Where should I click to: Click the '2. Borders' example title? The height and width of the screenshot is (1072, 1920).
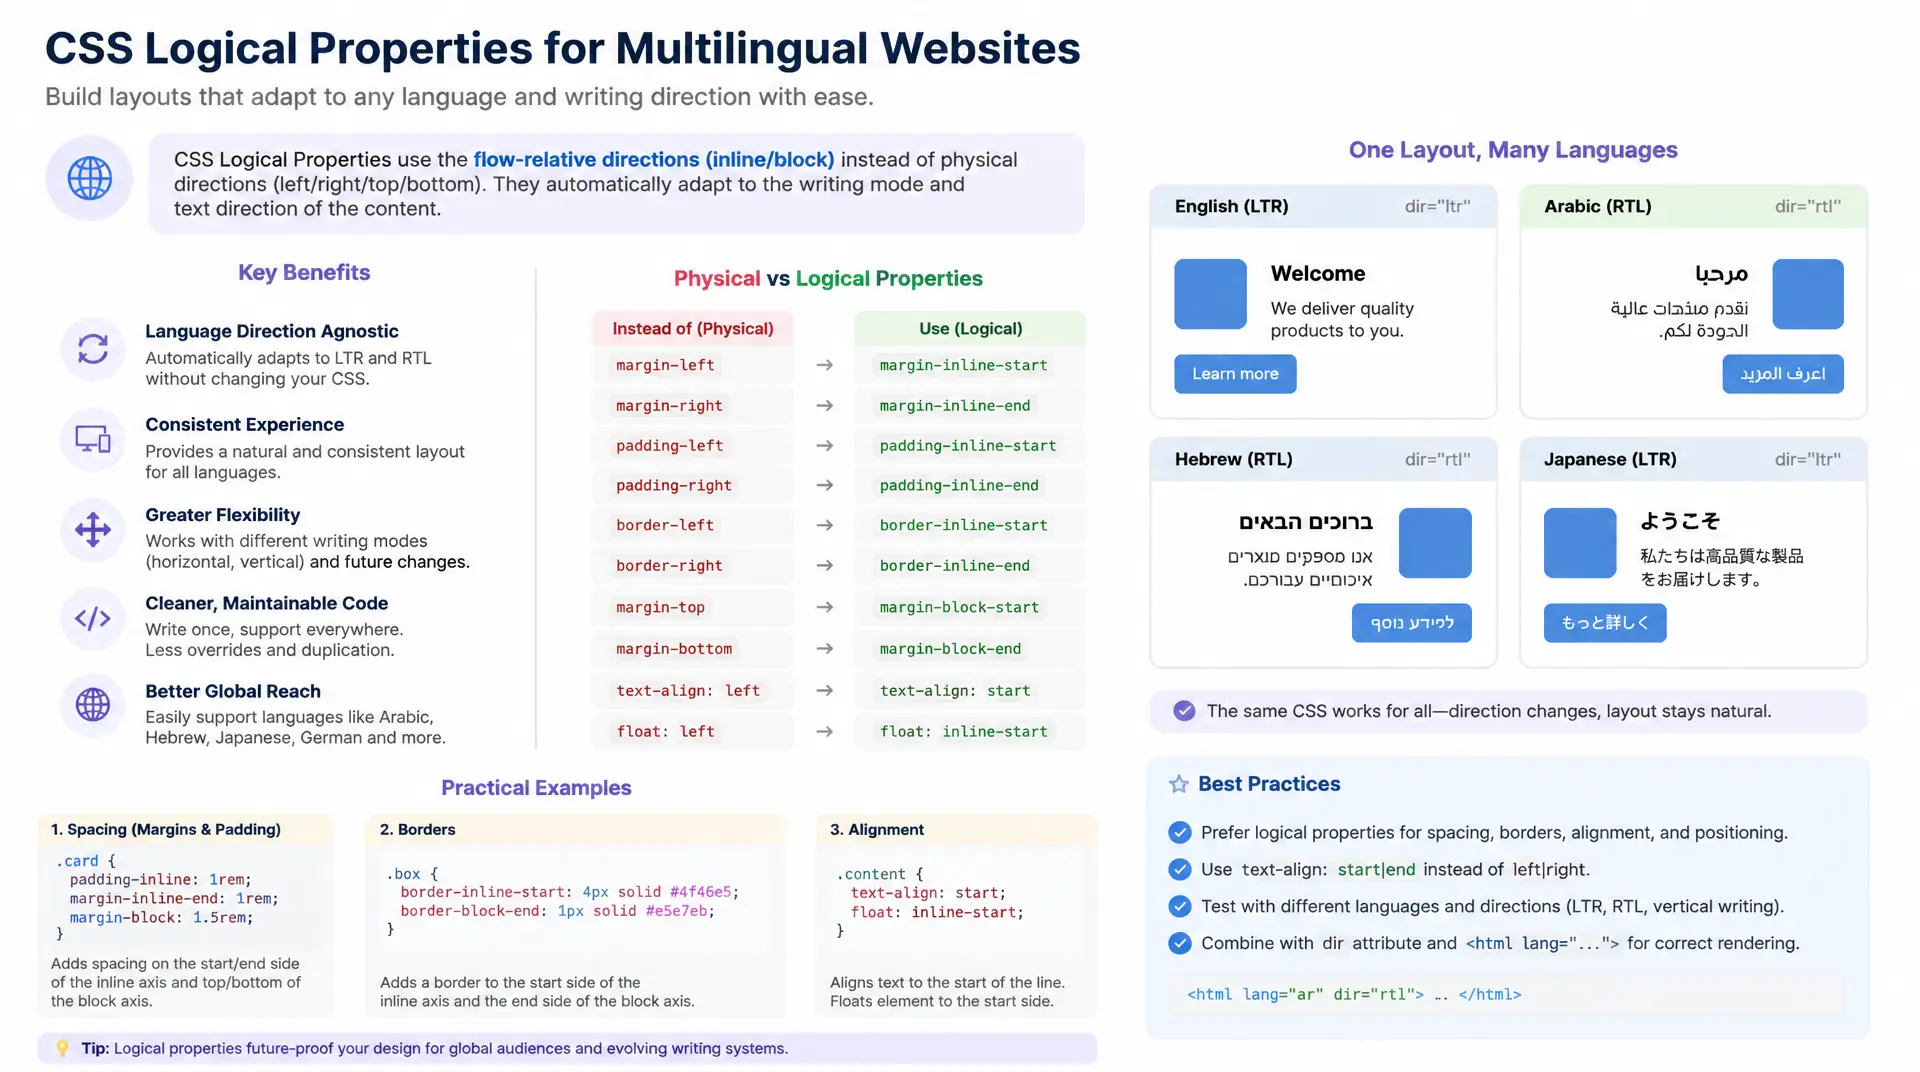pos(418,830)
